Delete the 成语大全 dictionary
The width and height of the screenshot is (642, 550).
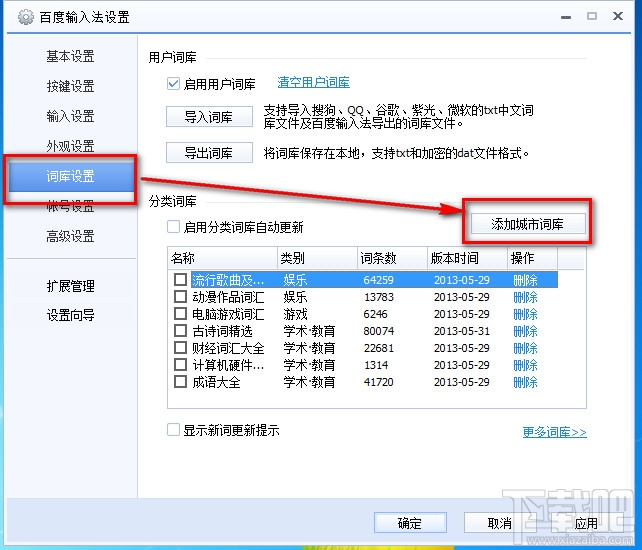[x=525, y=382]
